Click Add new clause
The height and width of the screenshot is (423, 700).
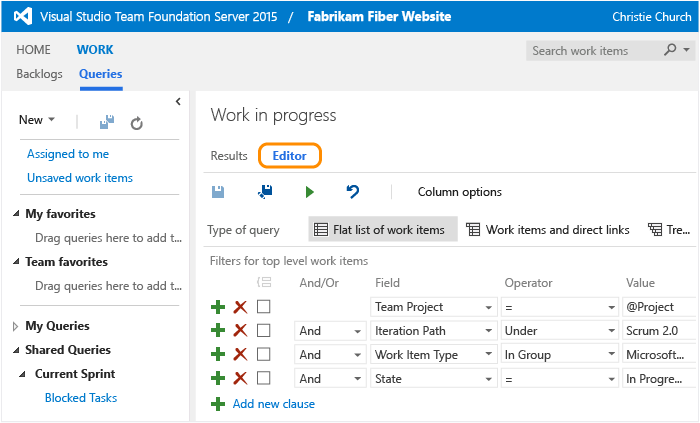coord(274,404)
